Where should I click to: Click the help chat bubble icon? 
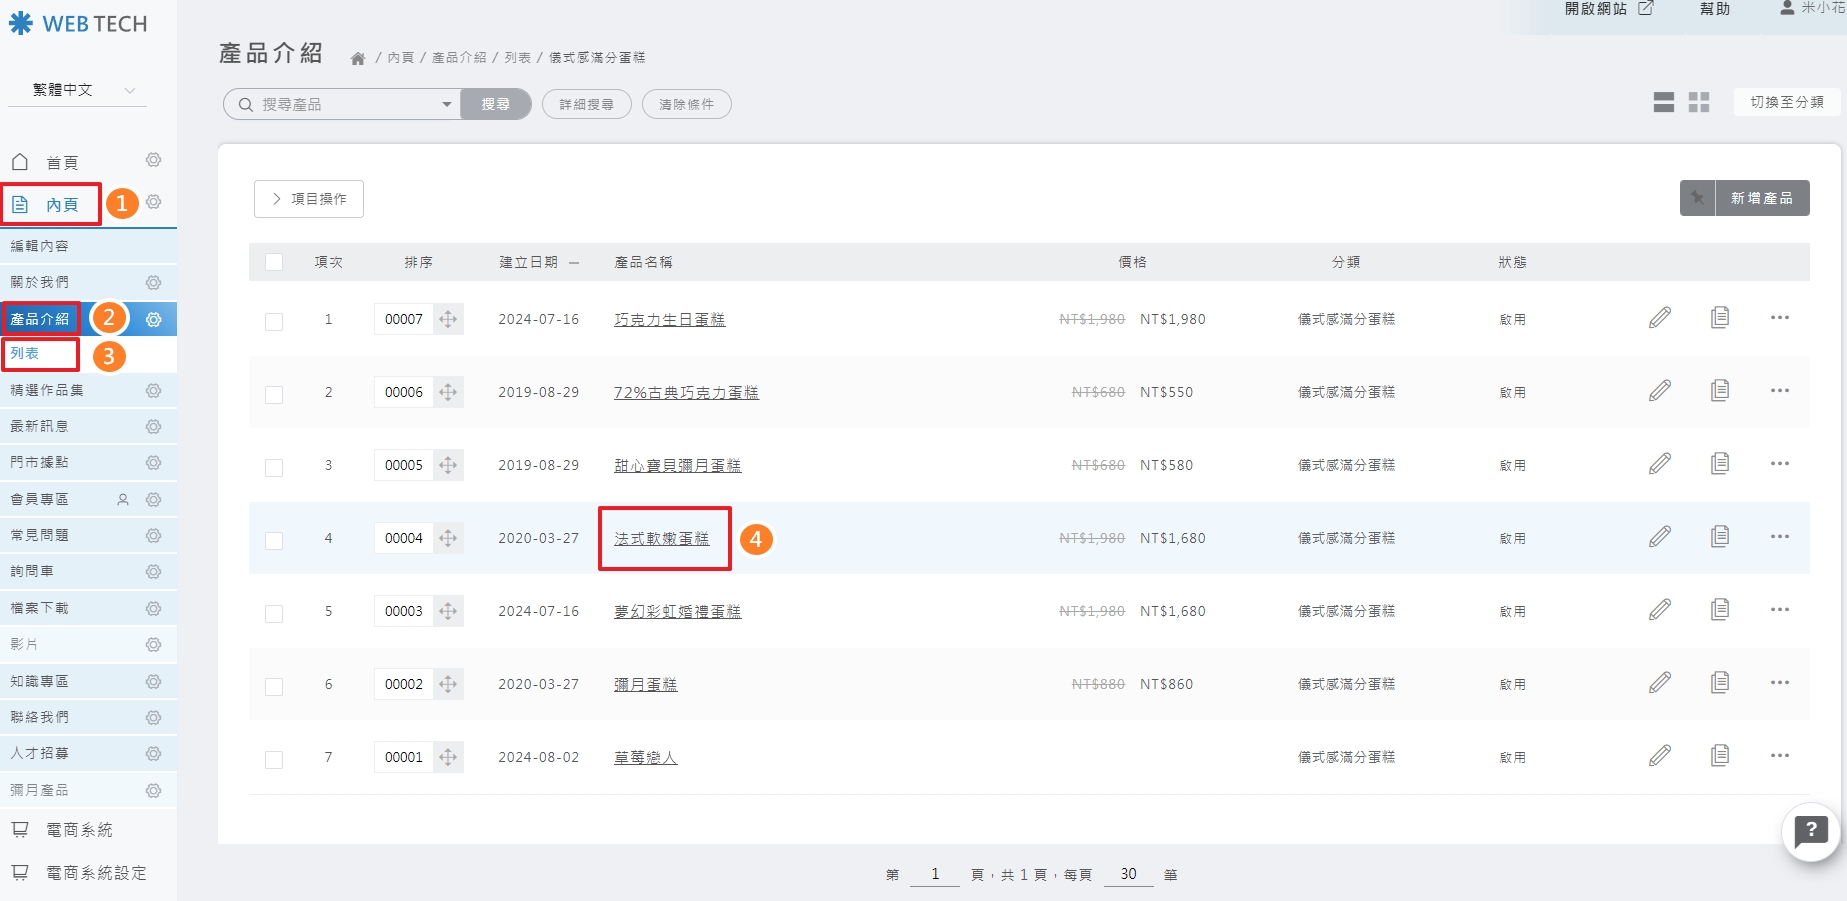point(1810,830)
